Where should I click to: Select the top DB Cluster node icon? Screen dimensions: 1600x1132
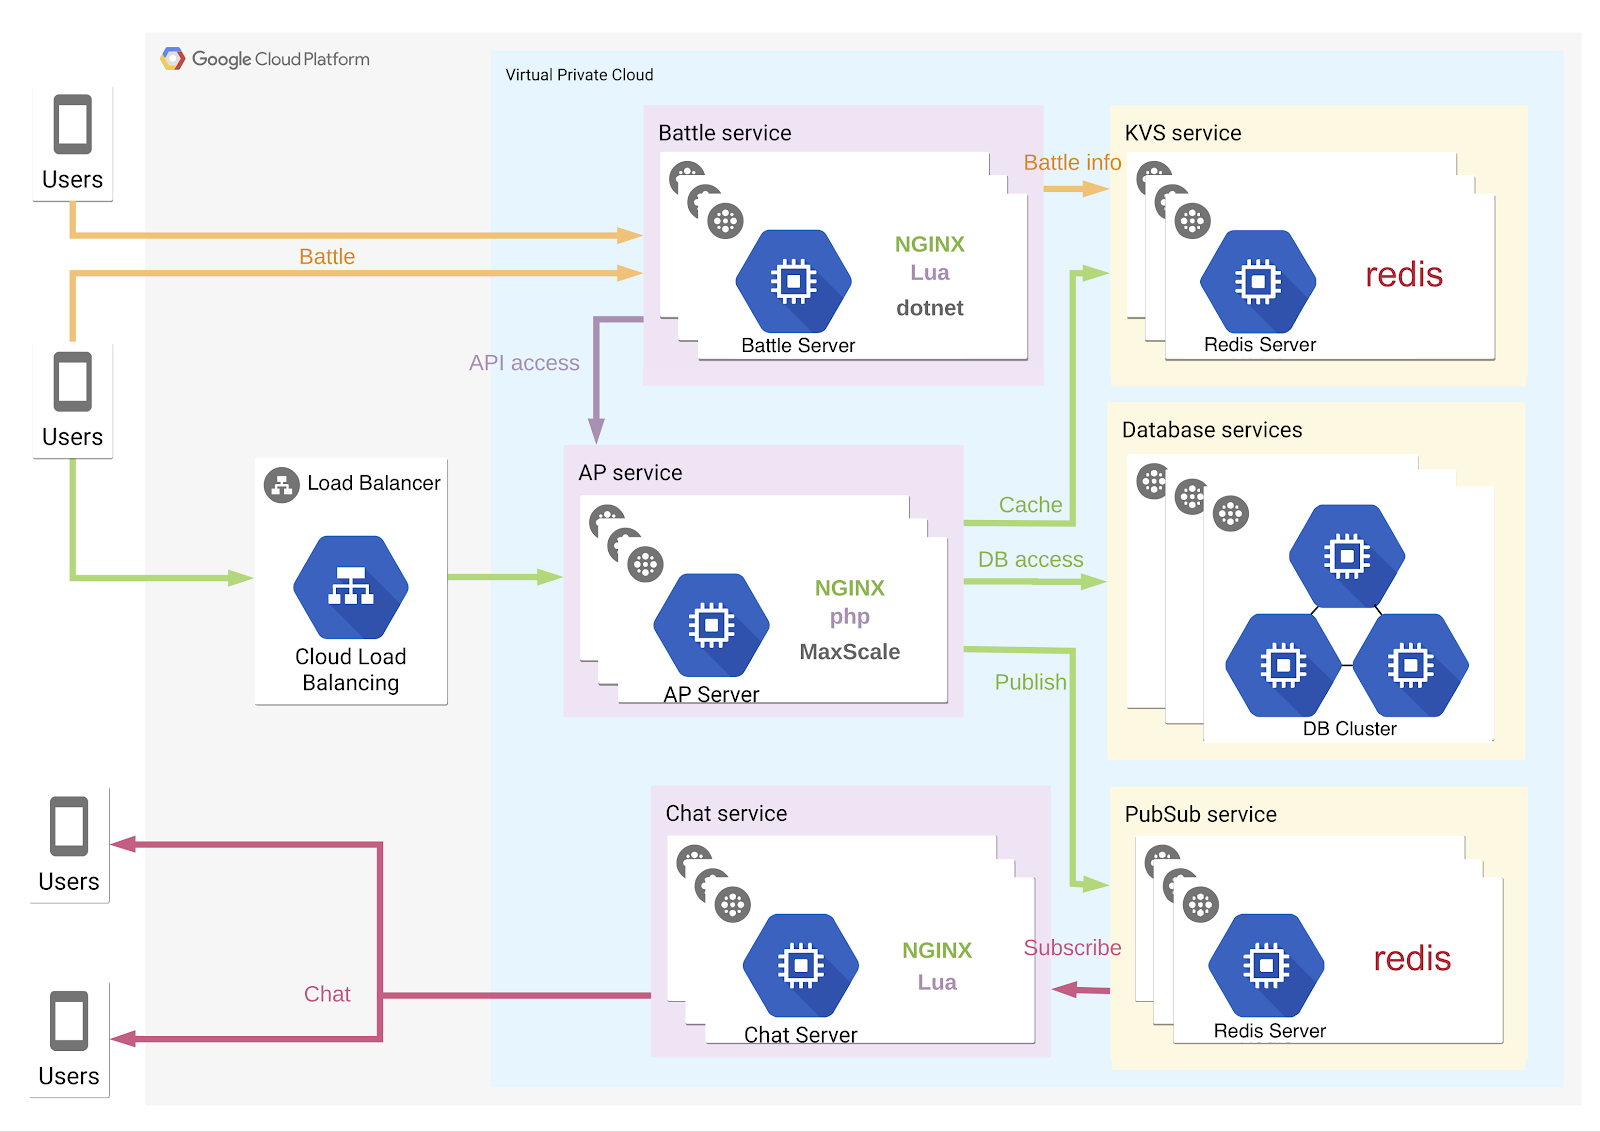coord(1347,555)
